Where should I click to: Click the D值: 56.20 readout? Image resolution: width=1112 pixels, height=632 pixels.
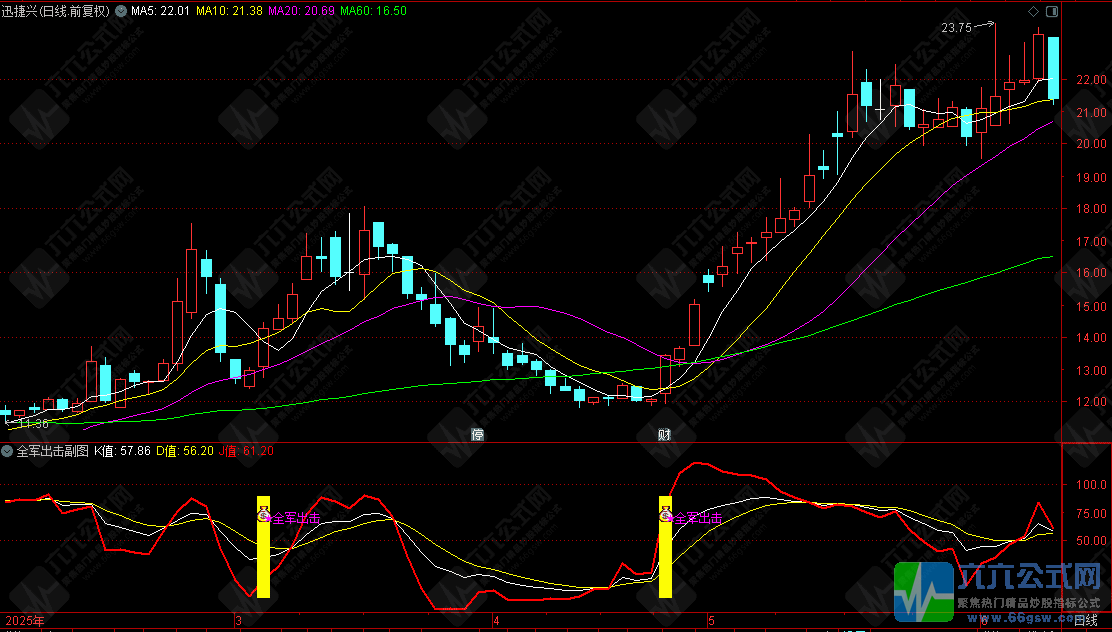click(184, 451)
